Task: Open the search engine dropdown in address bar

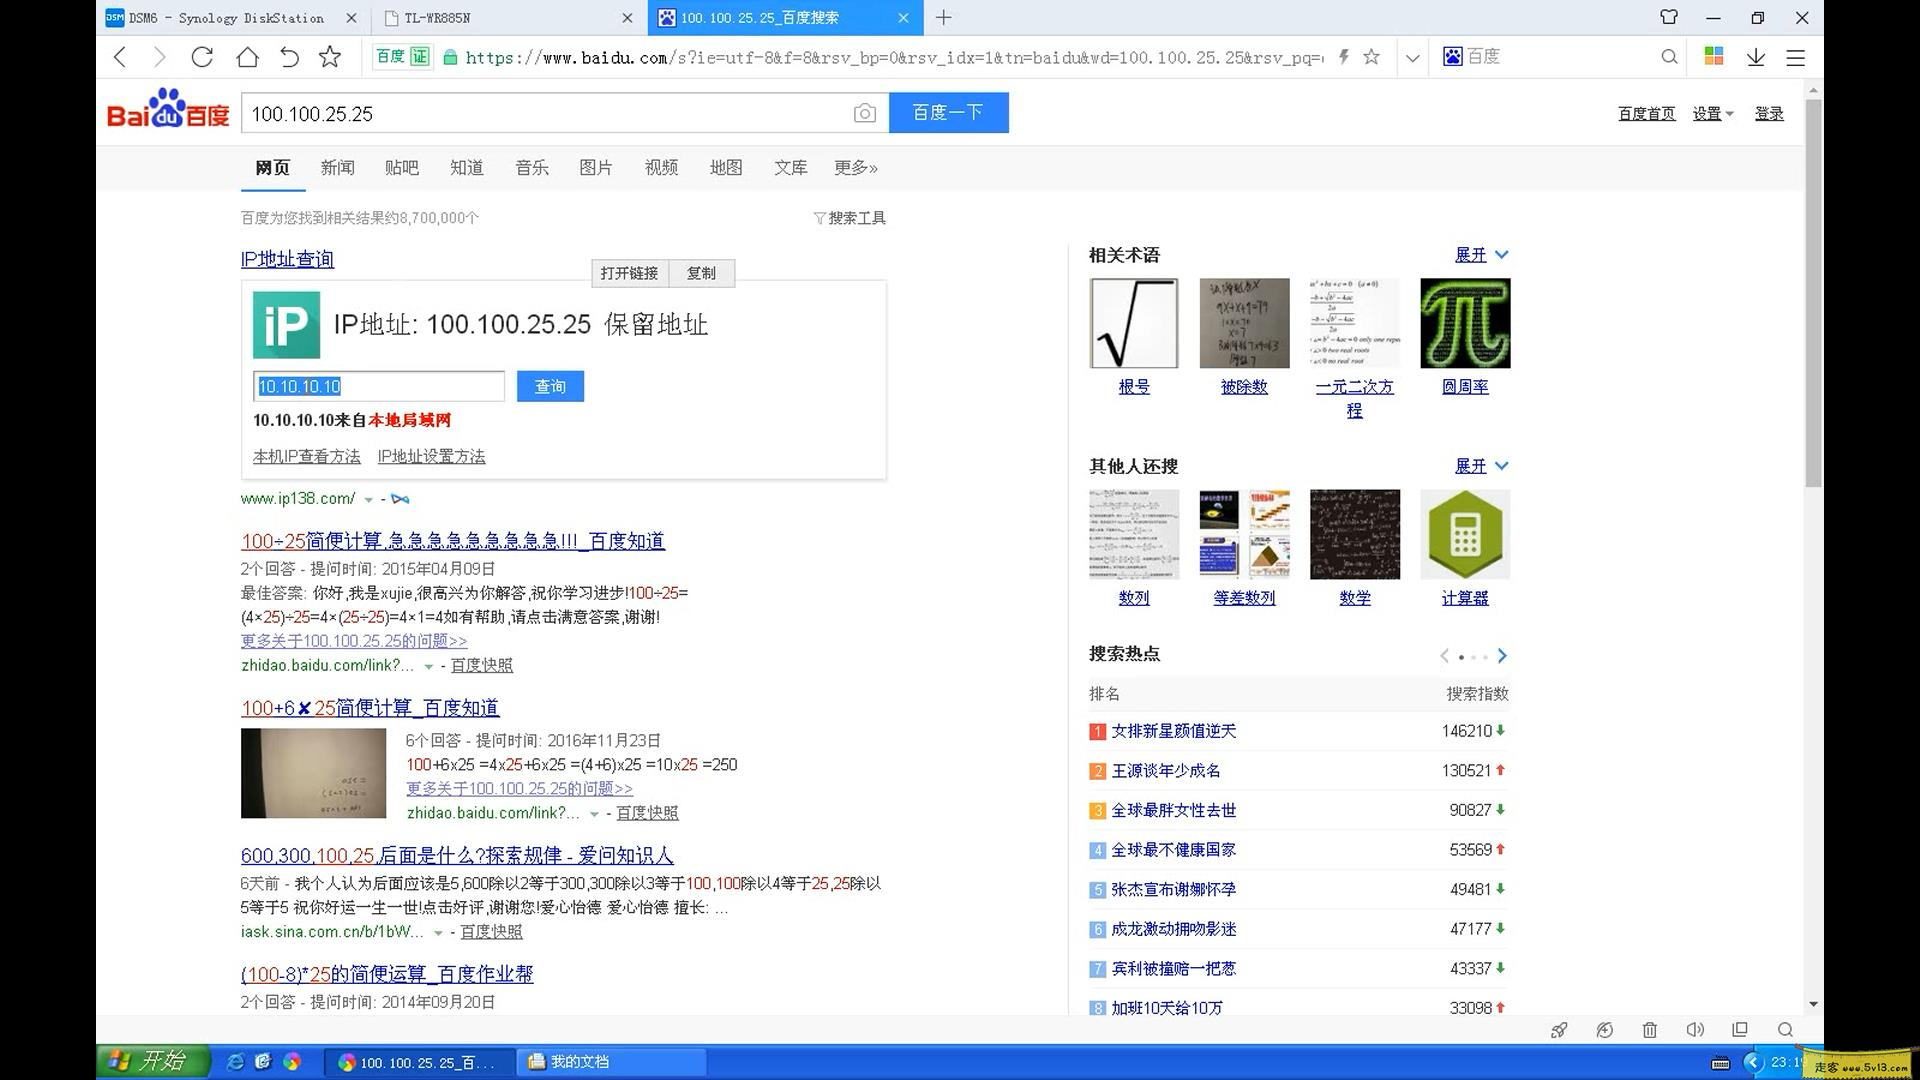Action: click(x=1413, y=57)
